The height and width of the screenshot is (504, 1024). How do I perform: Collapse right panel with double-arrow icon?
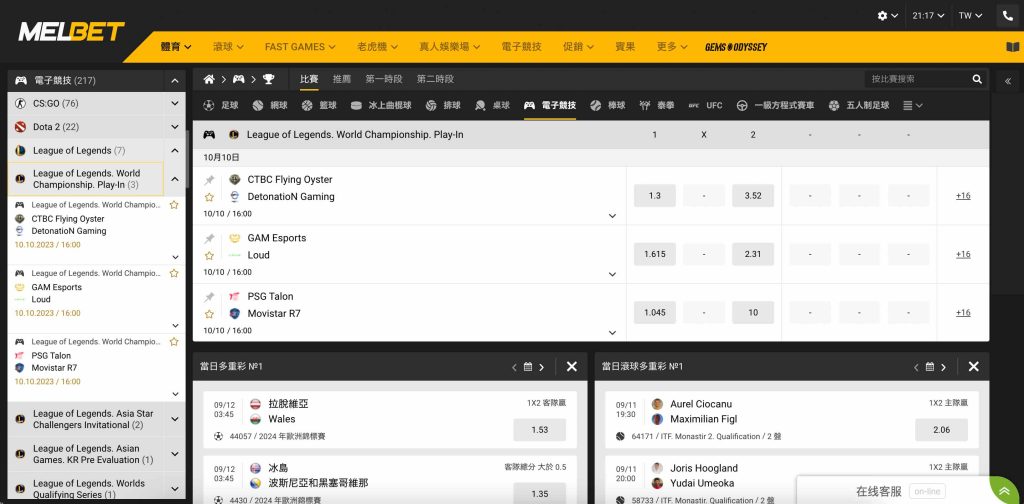coord(1008,81)
